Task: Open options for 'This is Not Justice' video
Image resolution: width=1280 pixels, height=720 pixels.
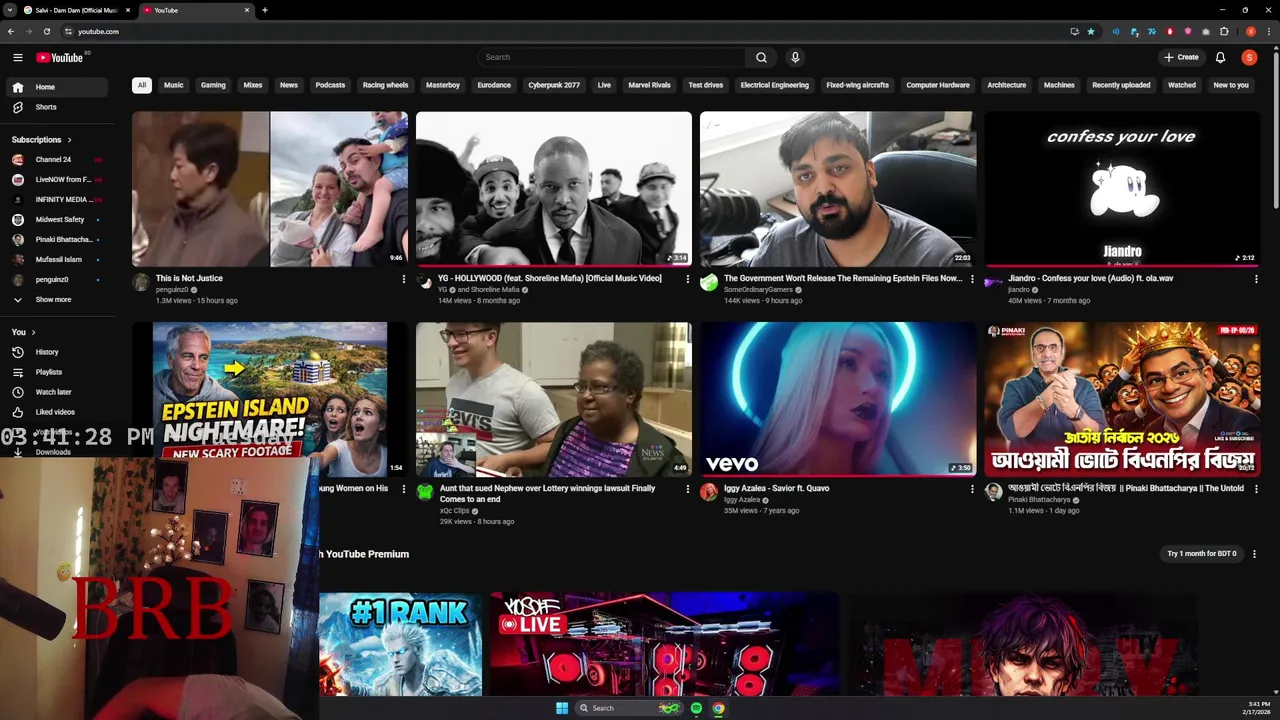Action: click(x=403, y=279)
